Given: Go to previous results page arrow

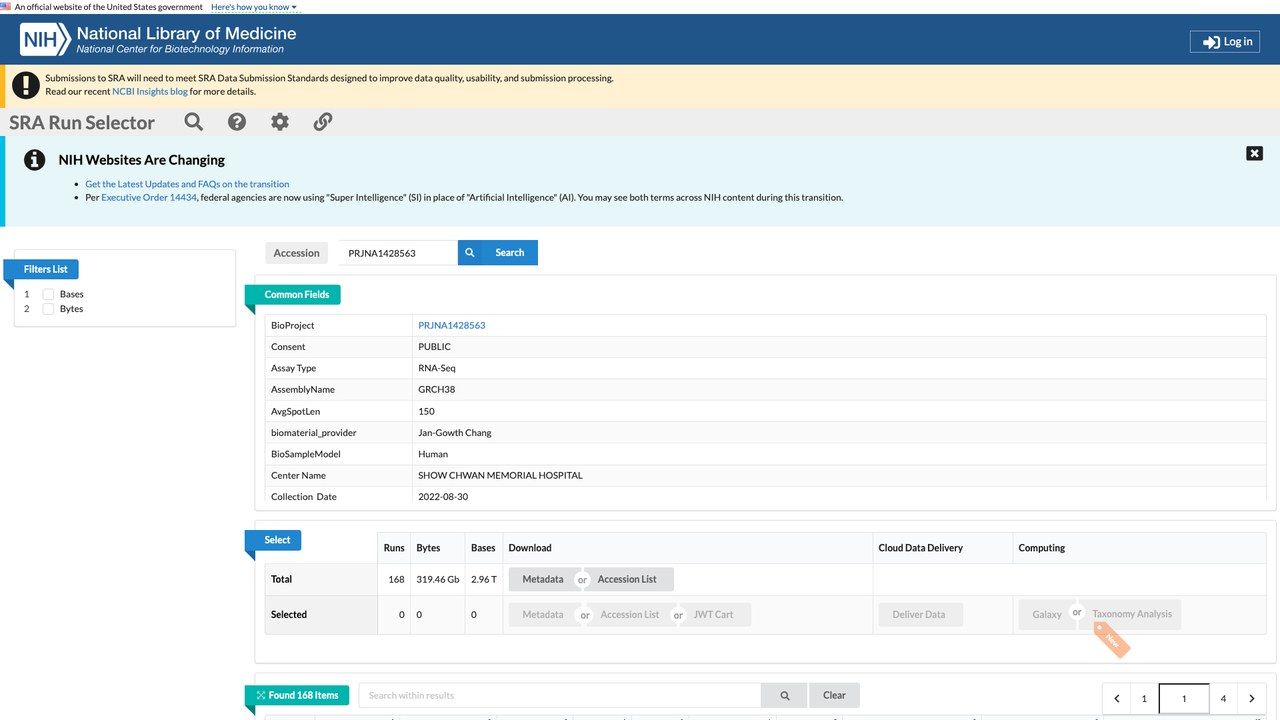Looking at the screenshot, I should (1117, 699).
